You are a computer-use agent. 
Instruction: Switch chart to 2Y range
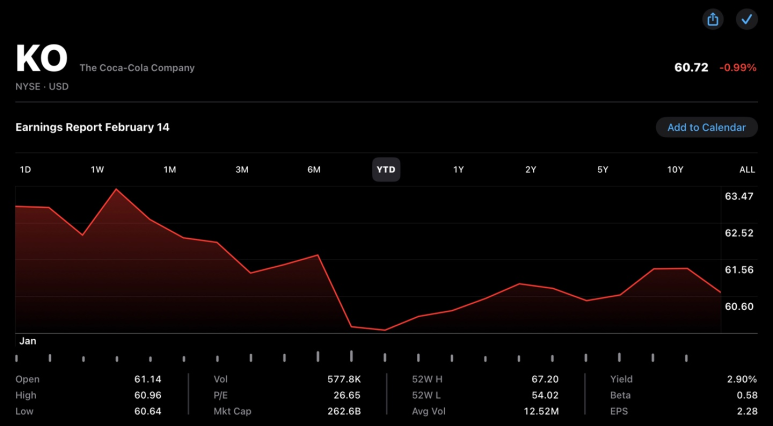pos(530,170)
